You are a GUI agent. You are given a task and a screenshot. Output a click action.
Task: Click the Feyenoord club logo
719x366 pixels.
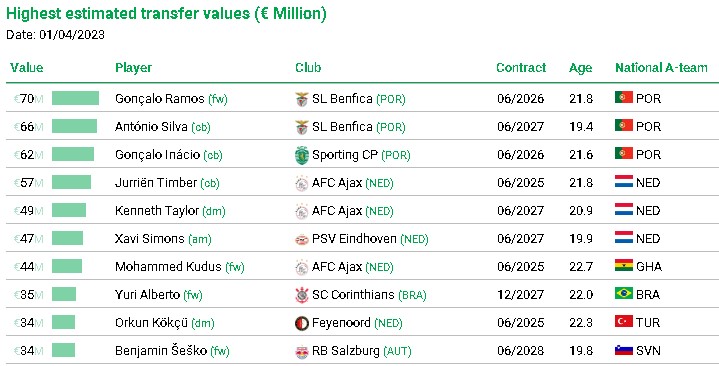point(302,323)
